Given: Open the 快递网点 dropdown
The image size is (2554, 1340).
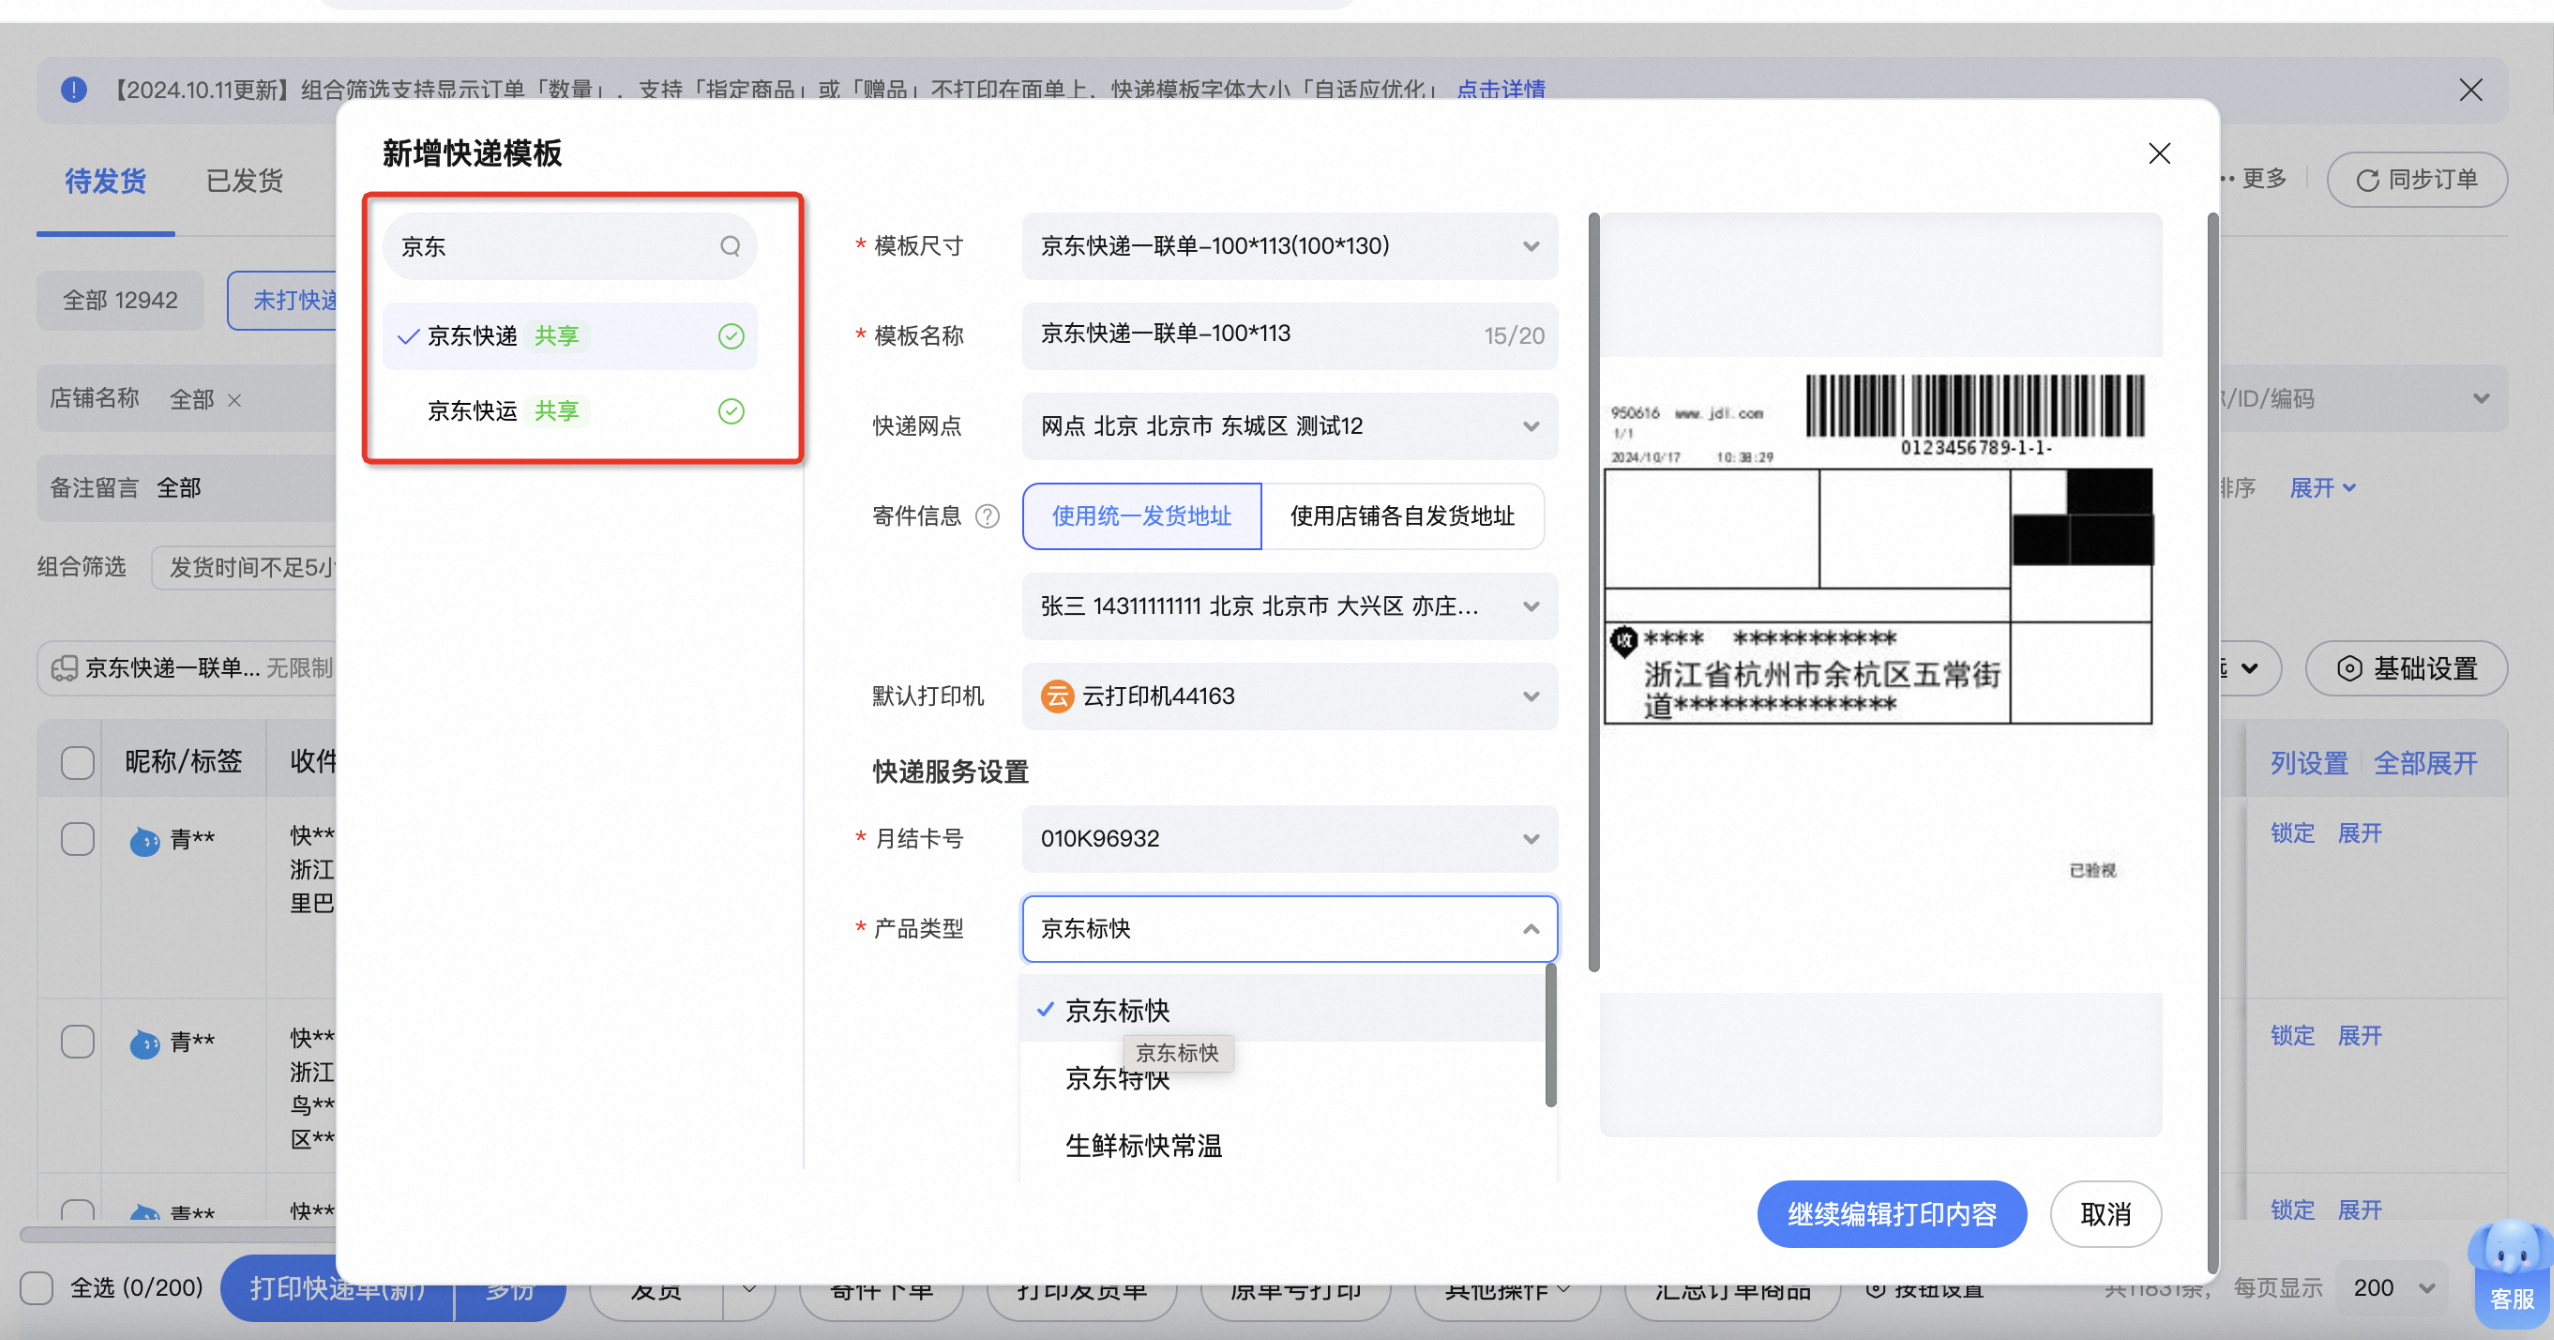Looking at the screenshot, I should 1289,426.
